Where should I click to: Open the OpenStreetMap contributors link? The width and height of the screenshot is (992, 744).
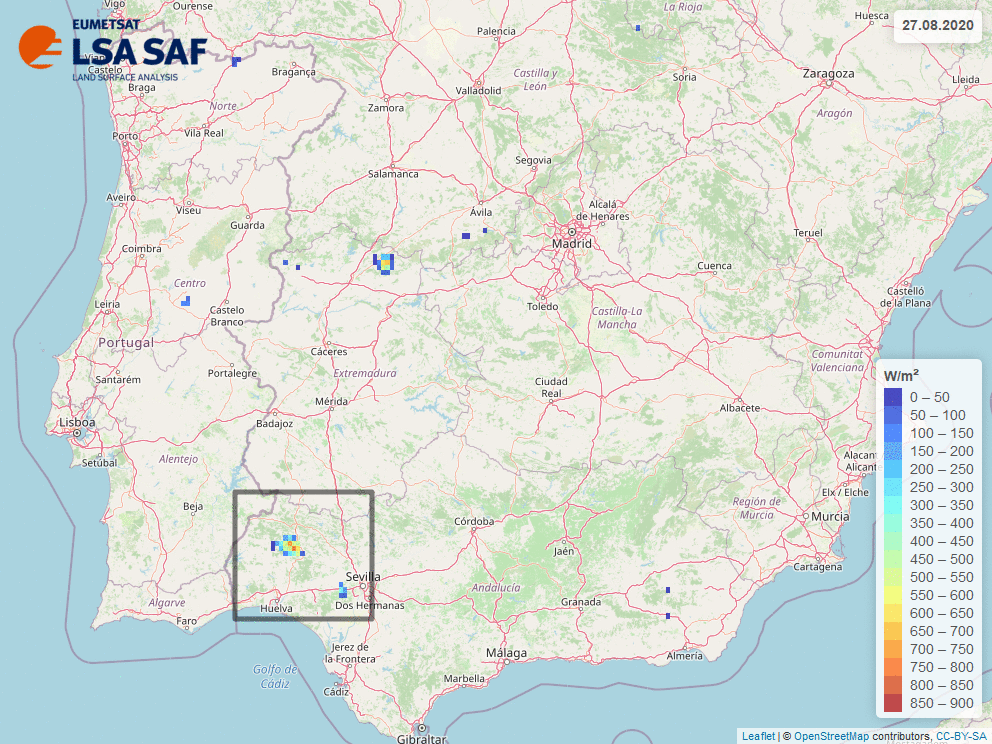pos(834,736)
